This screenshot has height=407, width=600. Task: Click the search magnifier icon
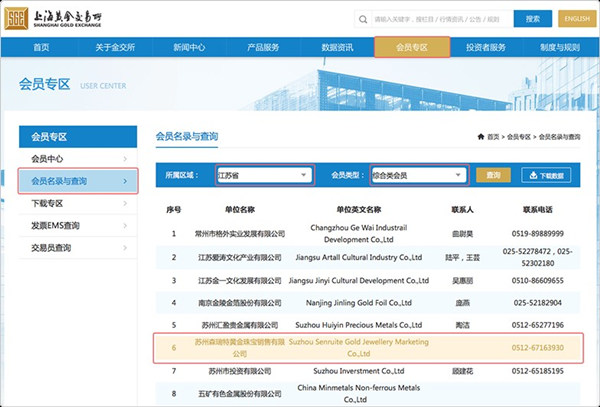click(363, 19)
